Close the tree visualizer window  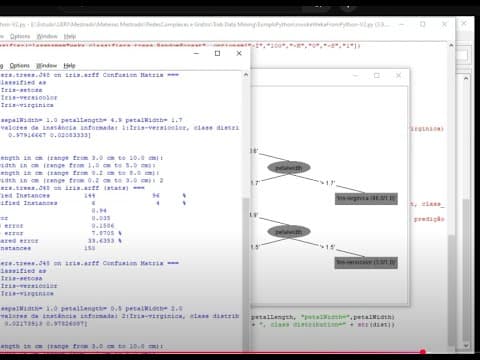(x=398, y=76)
